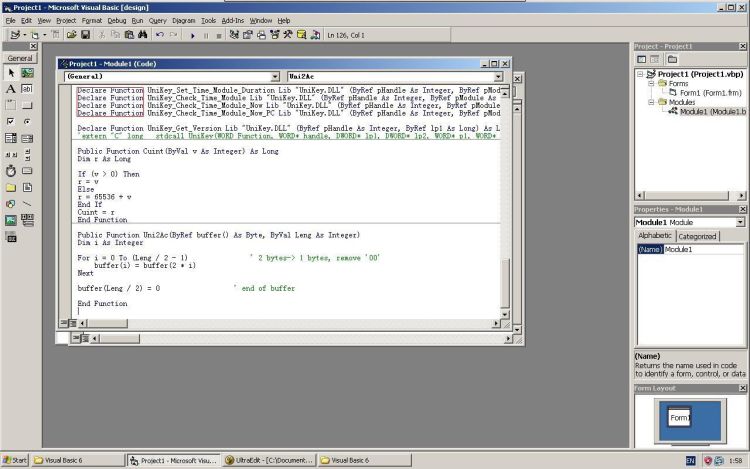This screenshot has height=469, width=750.
Task: Open the Module1 object dropdown in Properties
Action: (740, 222)
